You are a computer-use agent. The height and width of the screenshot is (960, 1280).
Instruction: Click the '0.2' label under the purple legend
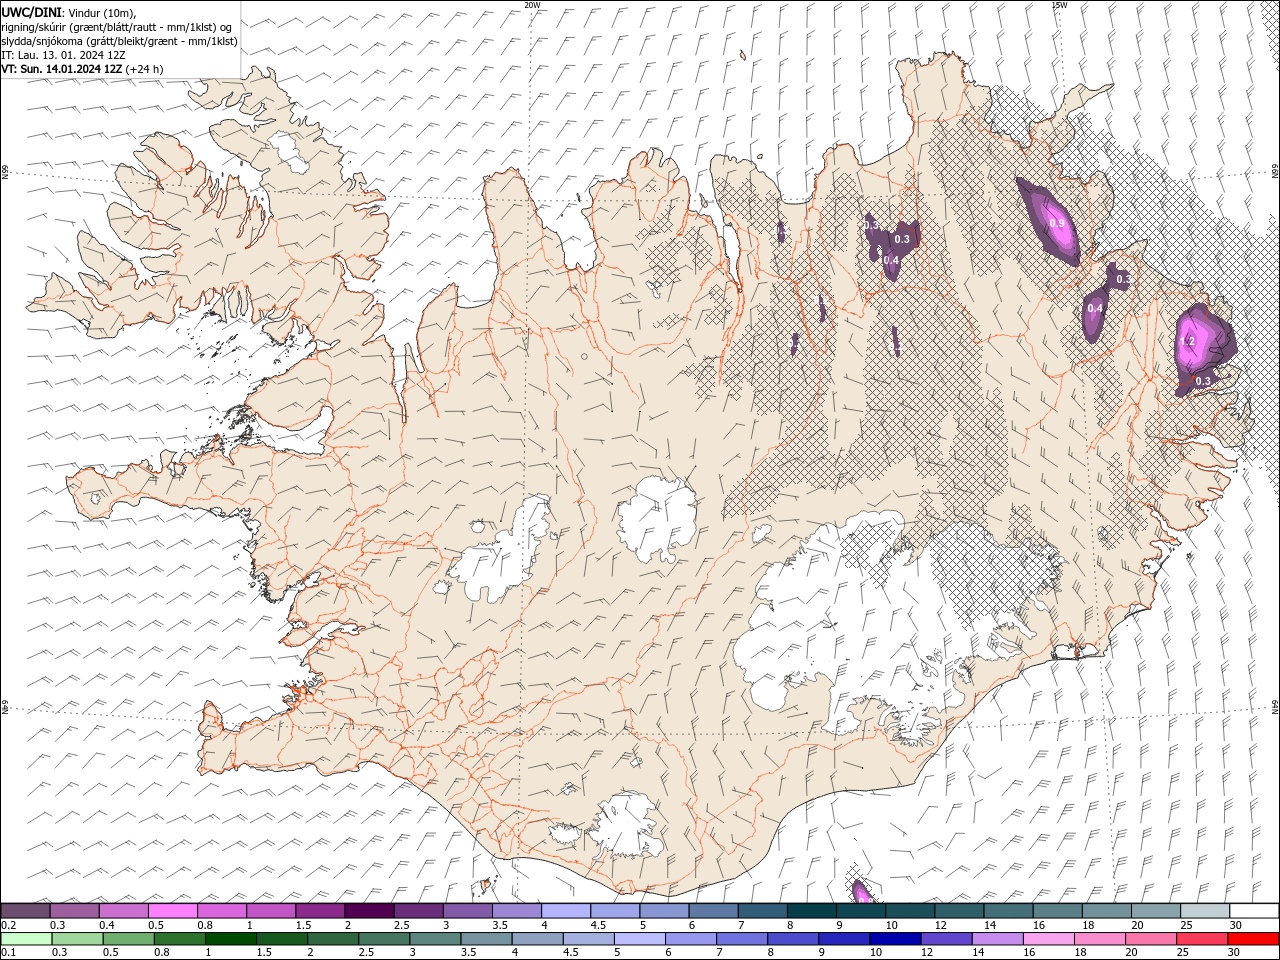tap(9, 925)
